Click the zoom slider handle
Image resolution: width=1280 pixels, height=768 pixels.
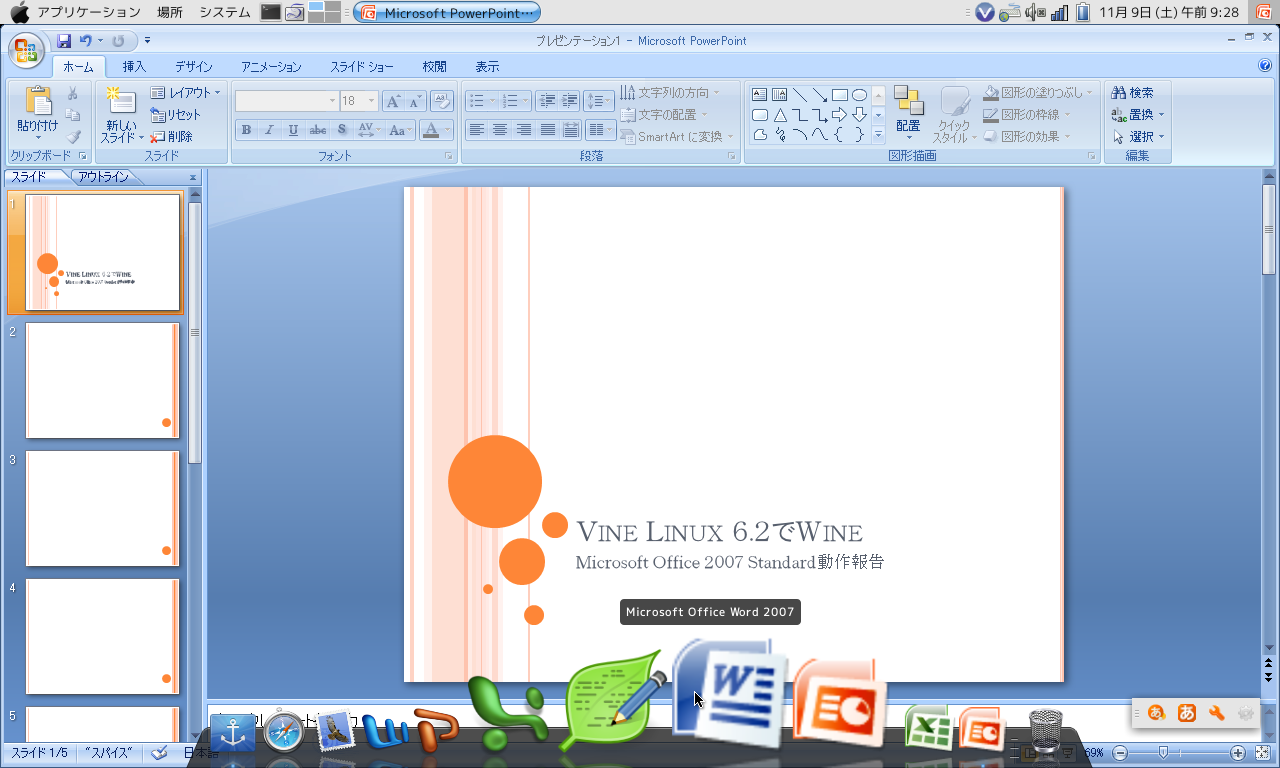[1163, 752]
